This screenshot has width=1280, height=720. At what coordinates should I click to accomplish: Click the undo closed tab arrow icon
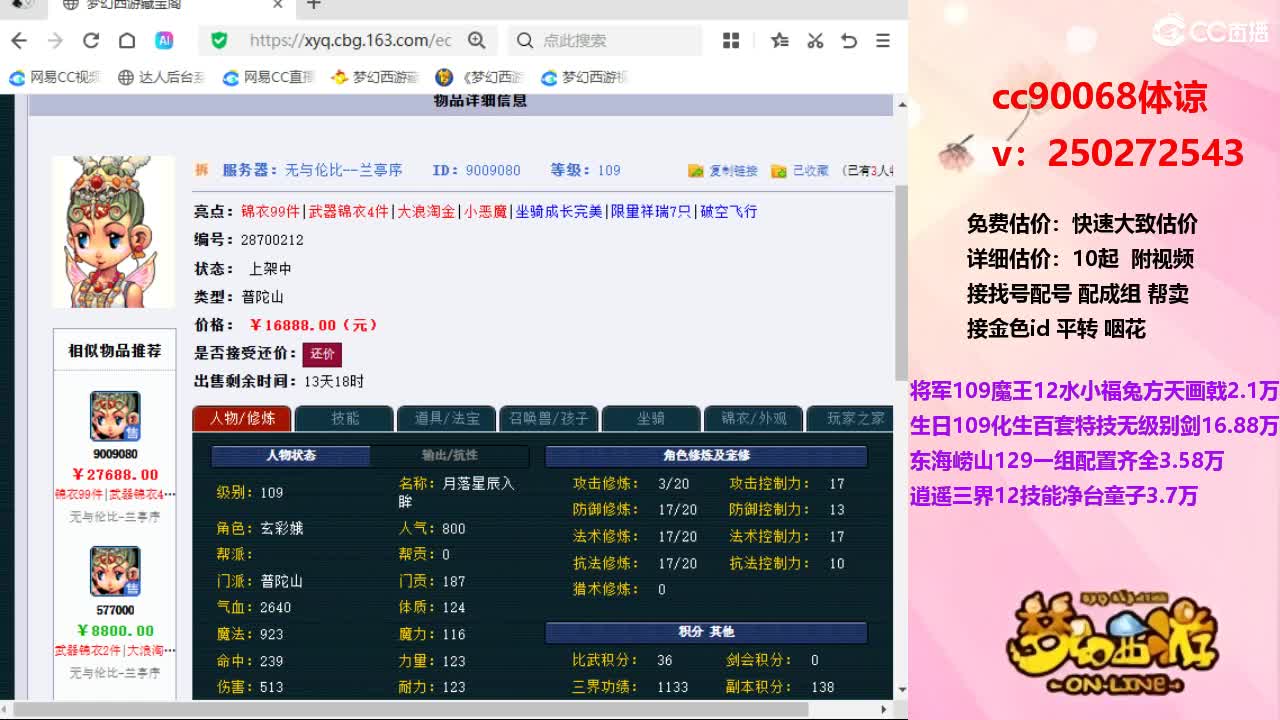tap(849, 40)
